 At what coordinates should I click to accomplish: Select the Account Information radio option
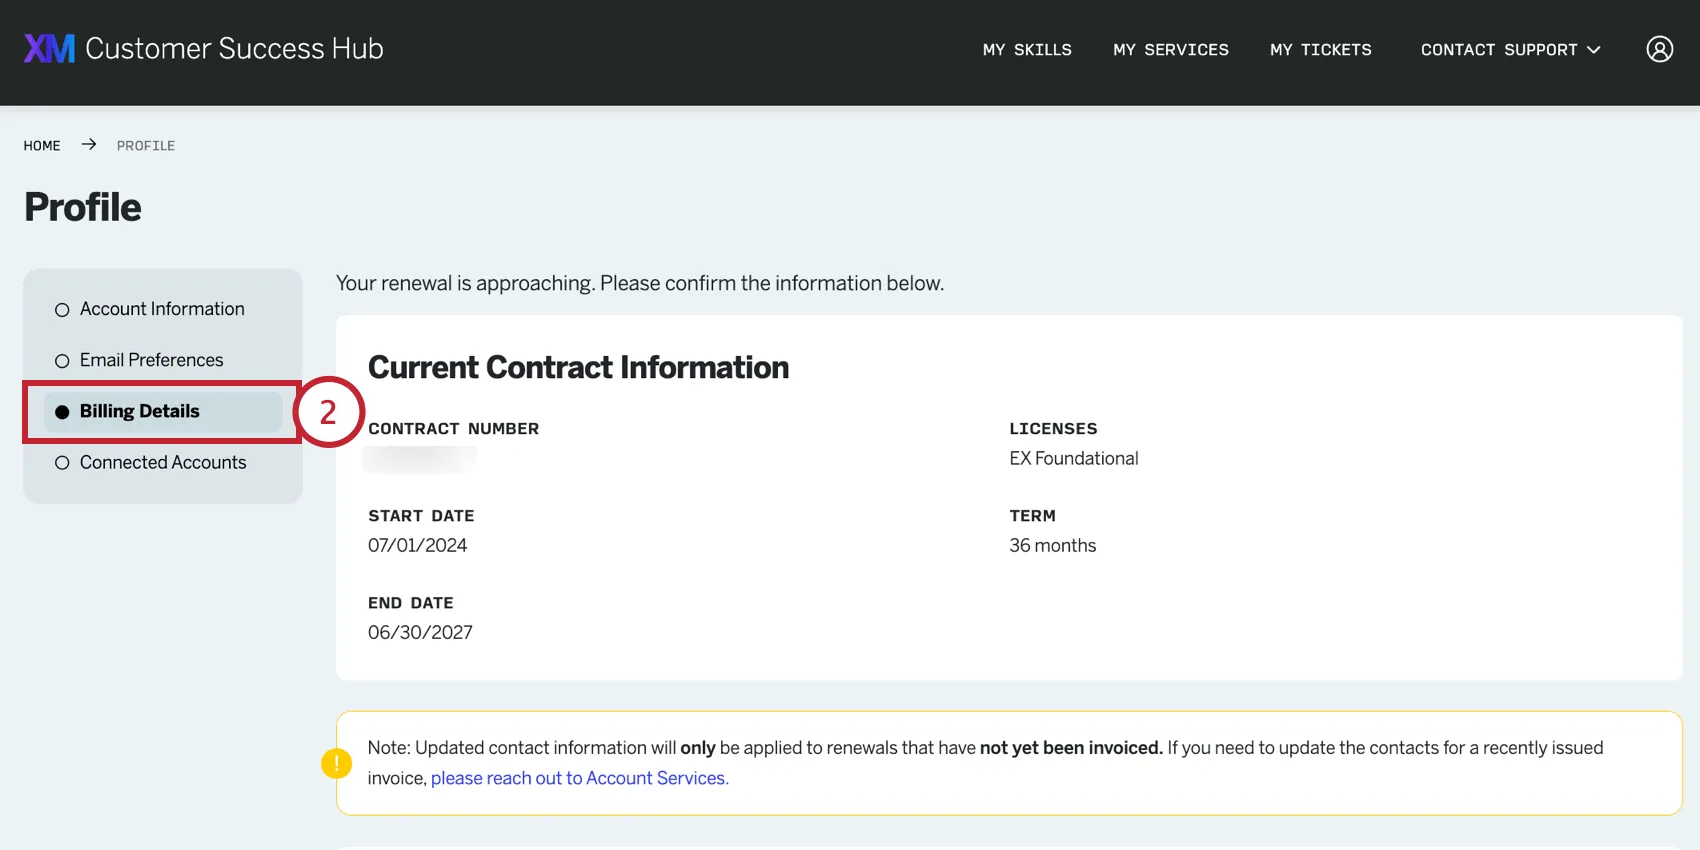pos(62,310)
